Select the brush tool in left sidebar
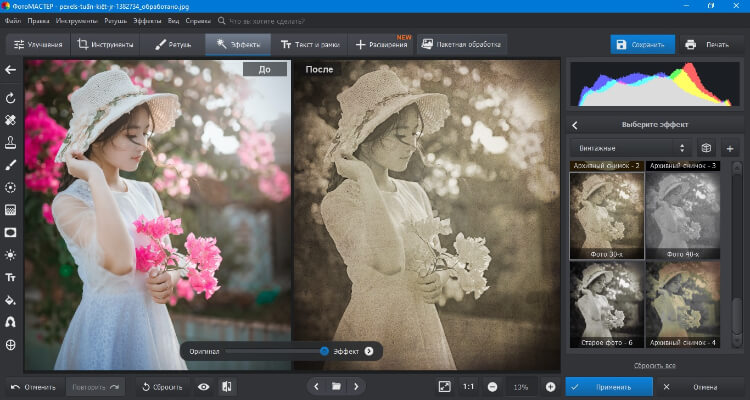This screenshot has height=400, width=750. [11, 164]
